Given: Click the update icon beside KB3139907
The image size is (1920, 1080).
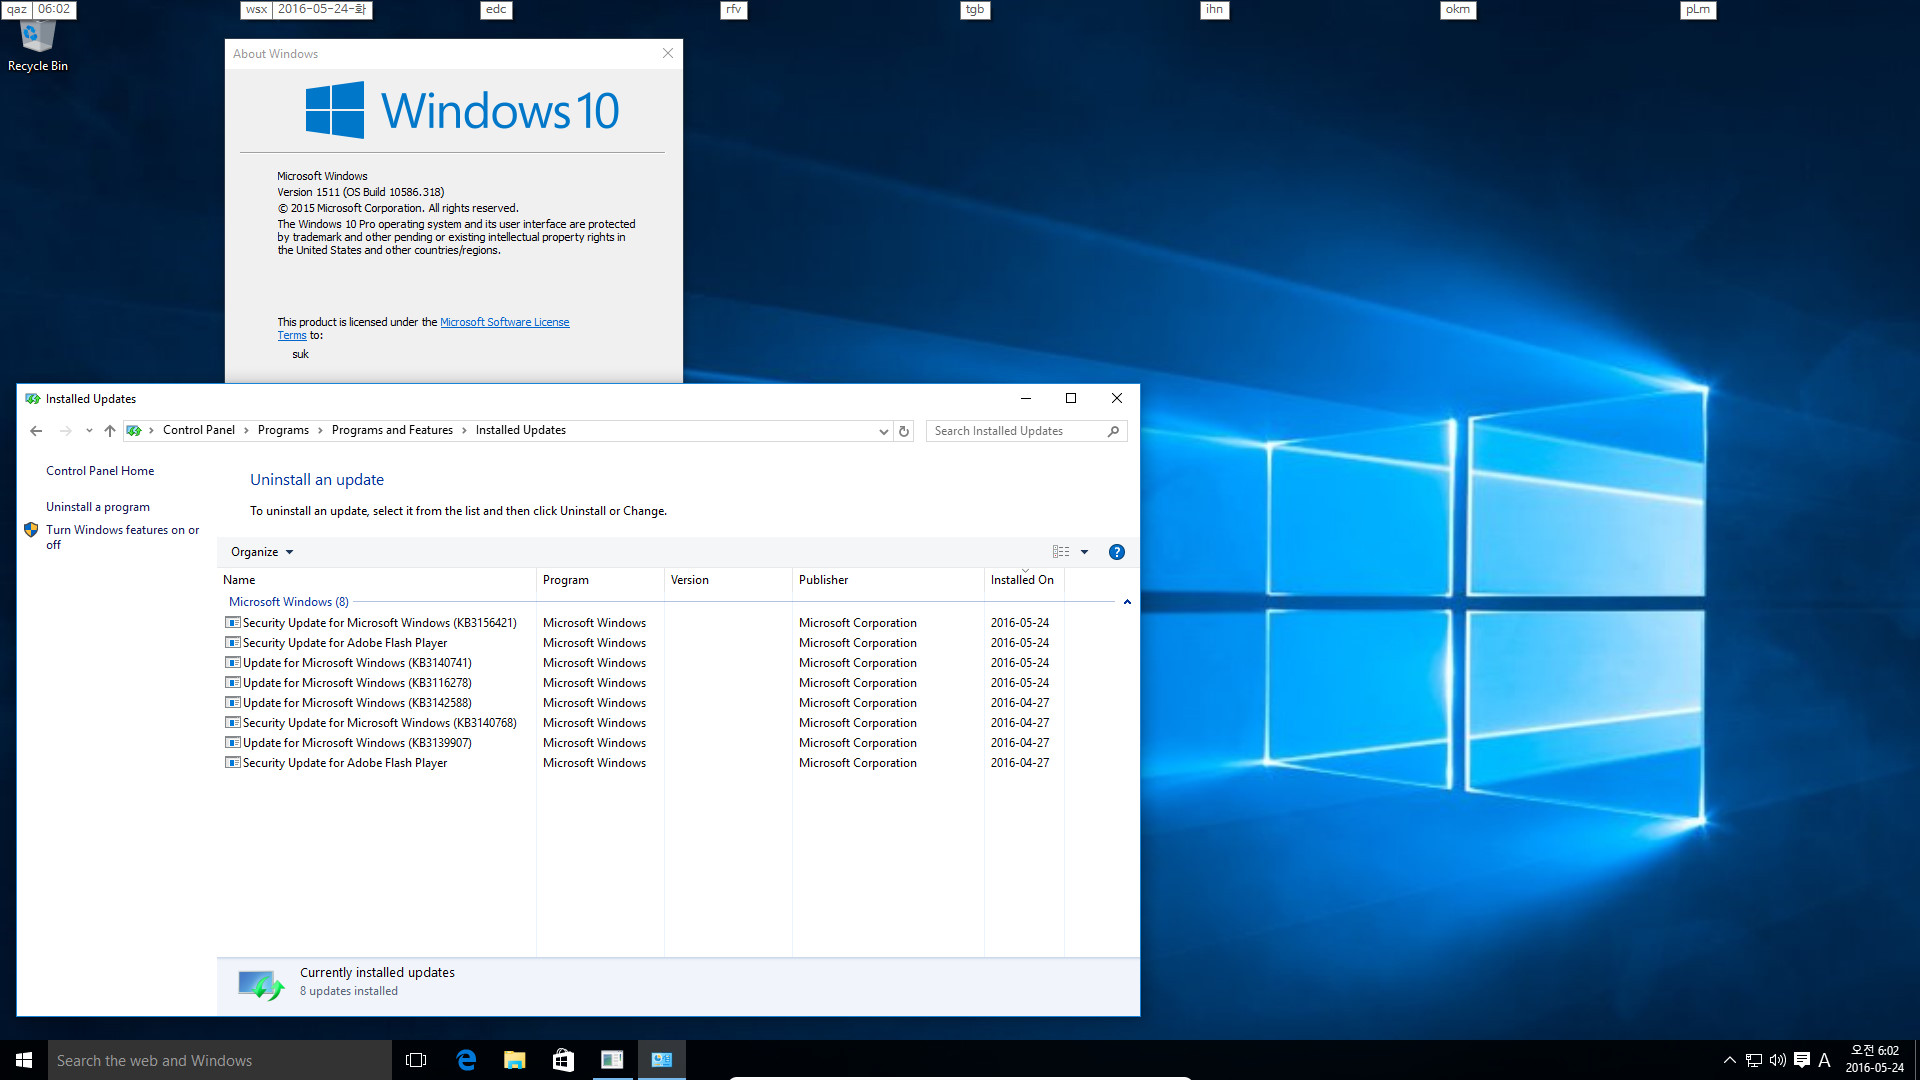Looking at the screenshot, I should [x=233, y=743].
